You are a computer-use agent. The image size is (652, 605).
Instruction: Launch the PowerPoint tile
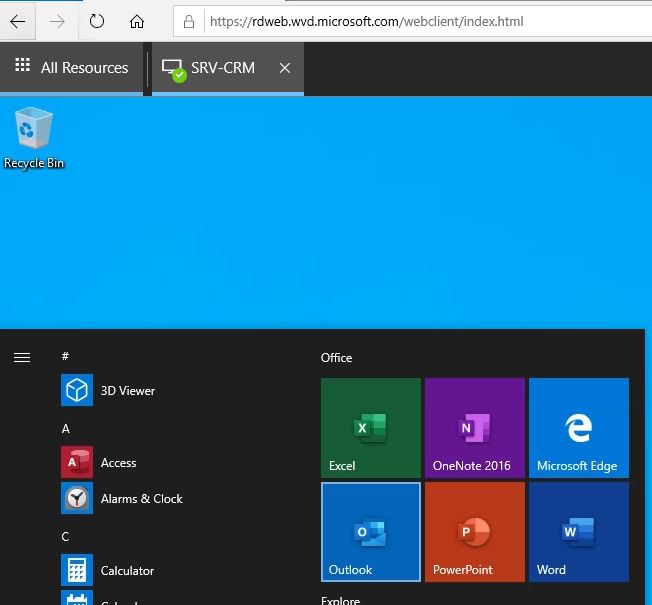(475, 532)
